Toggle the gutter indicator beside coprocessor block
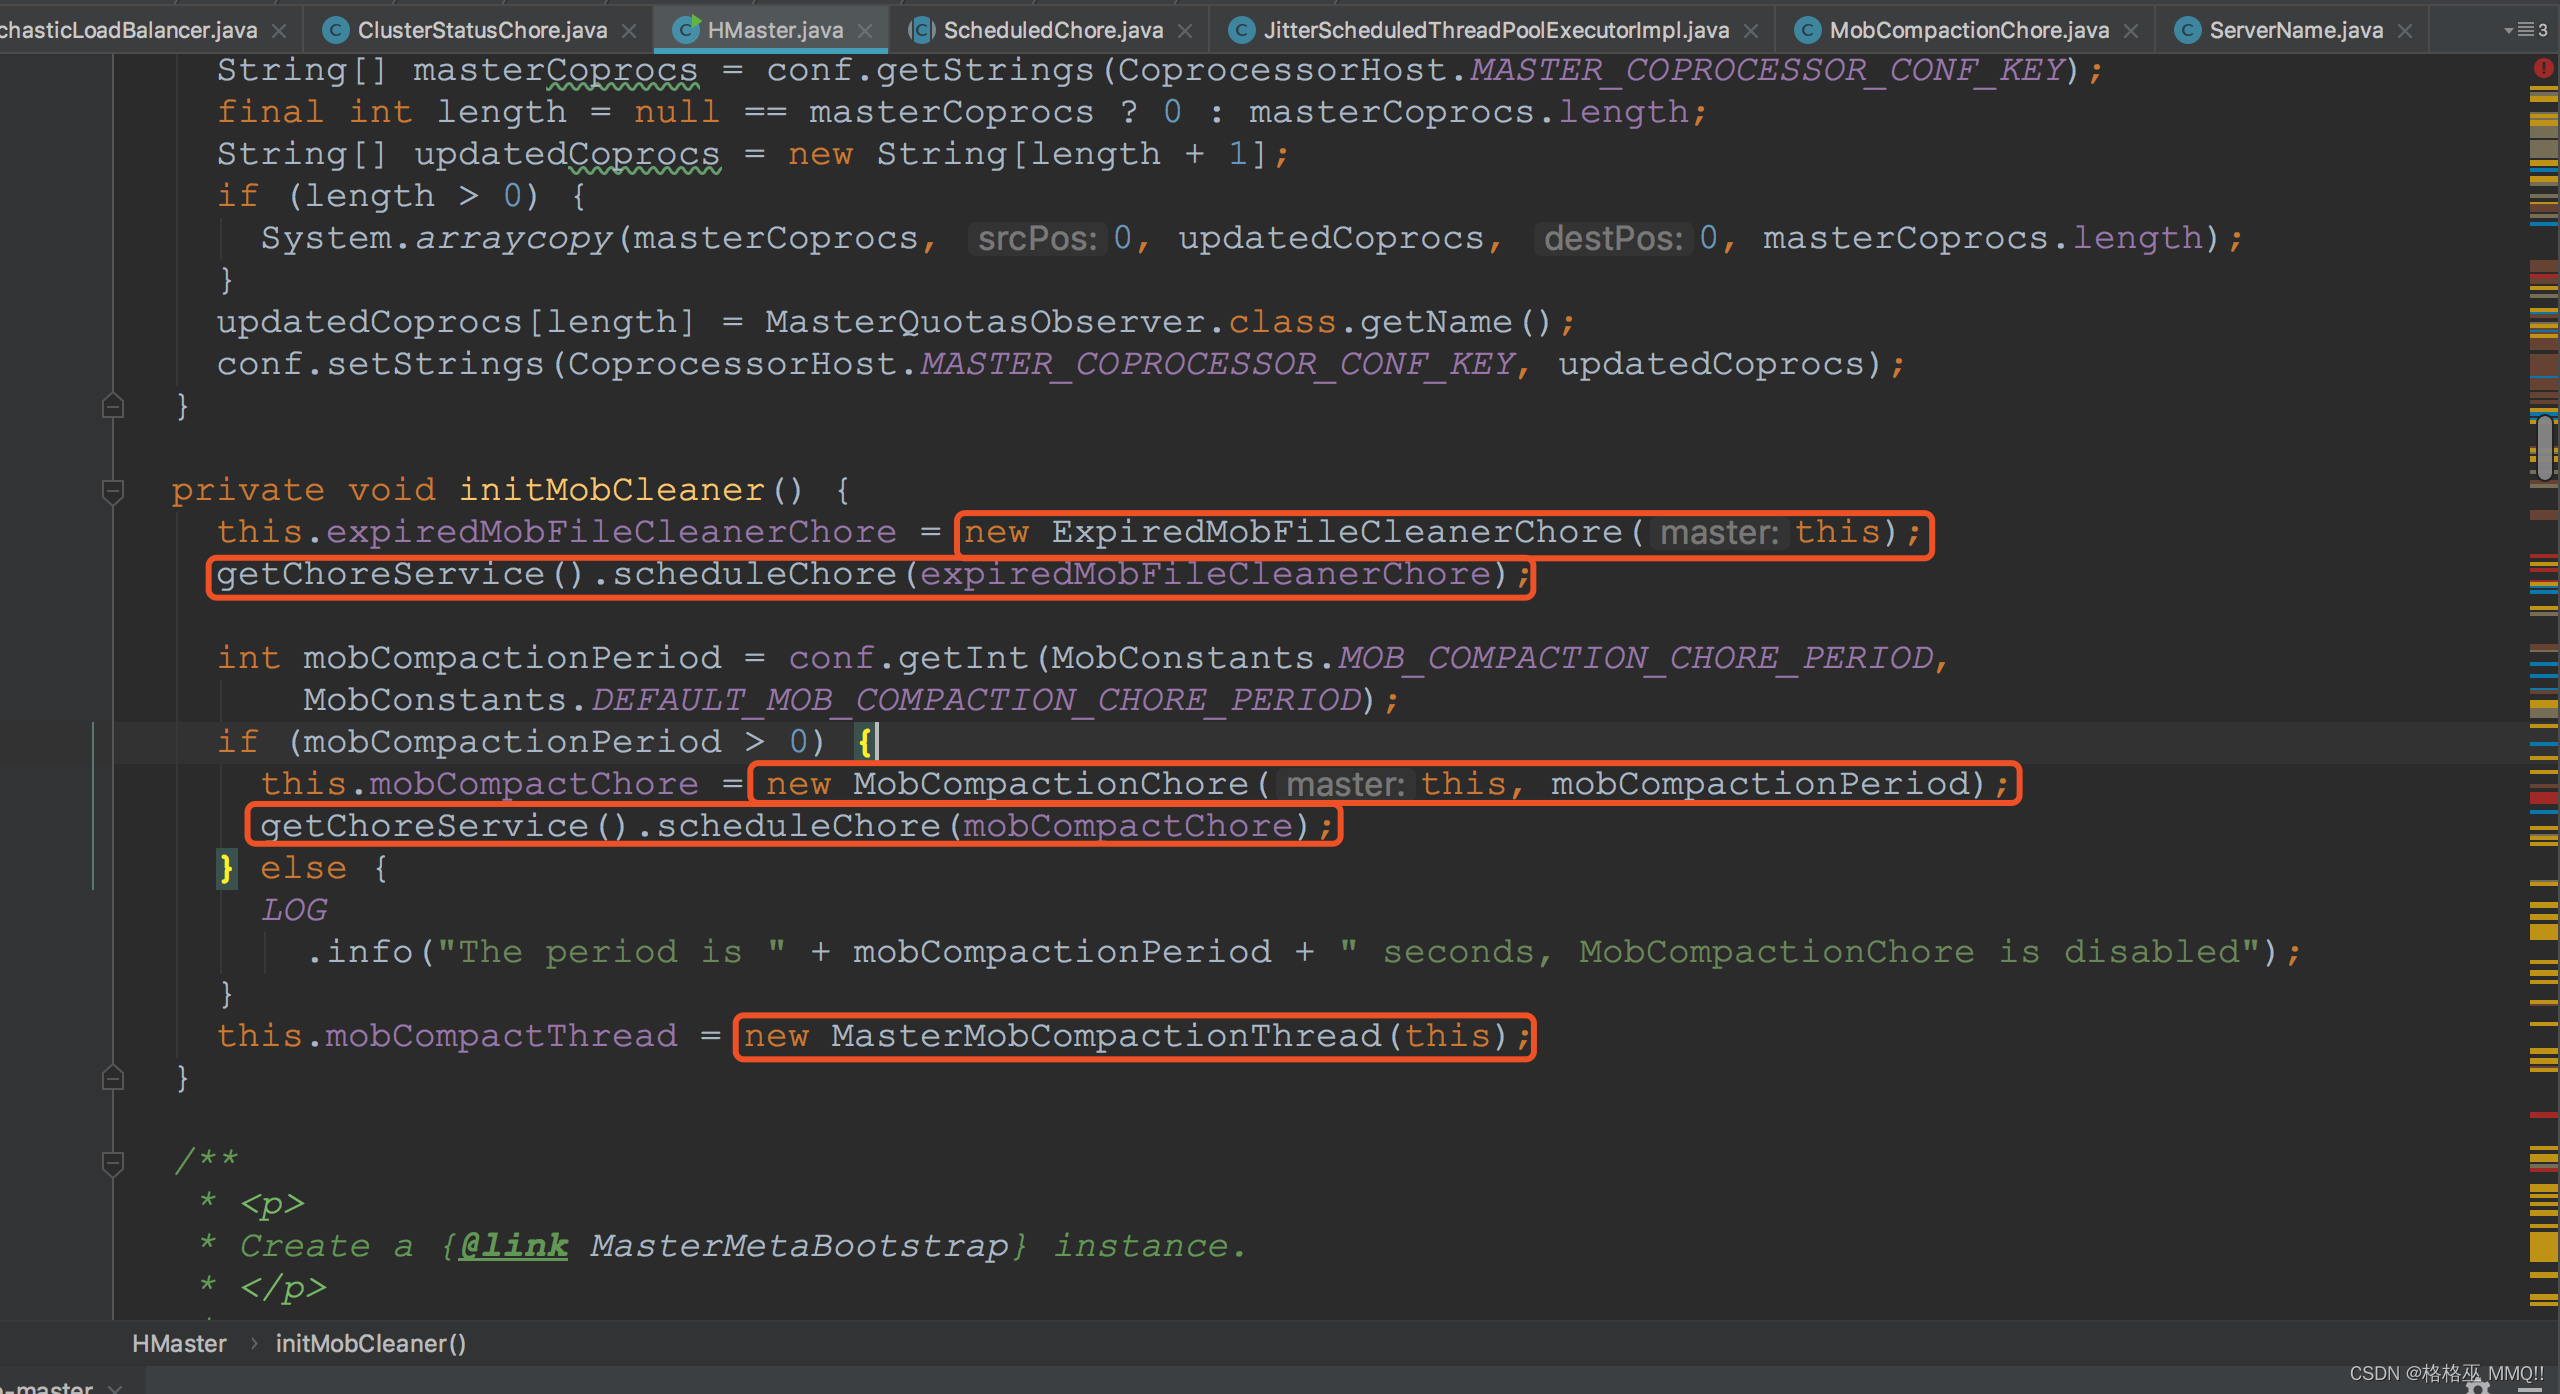Screen dimensions: 2560x1394 coord(108,407)
